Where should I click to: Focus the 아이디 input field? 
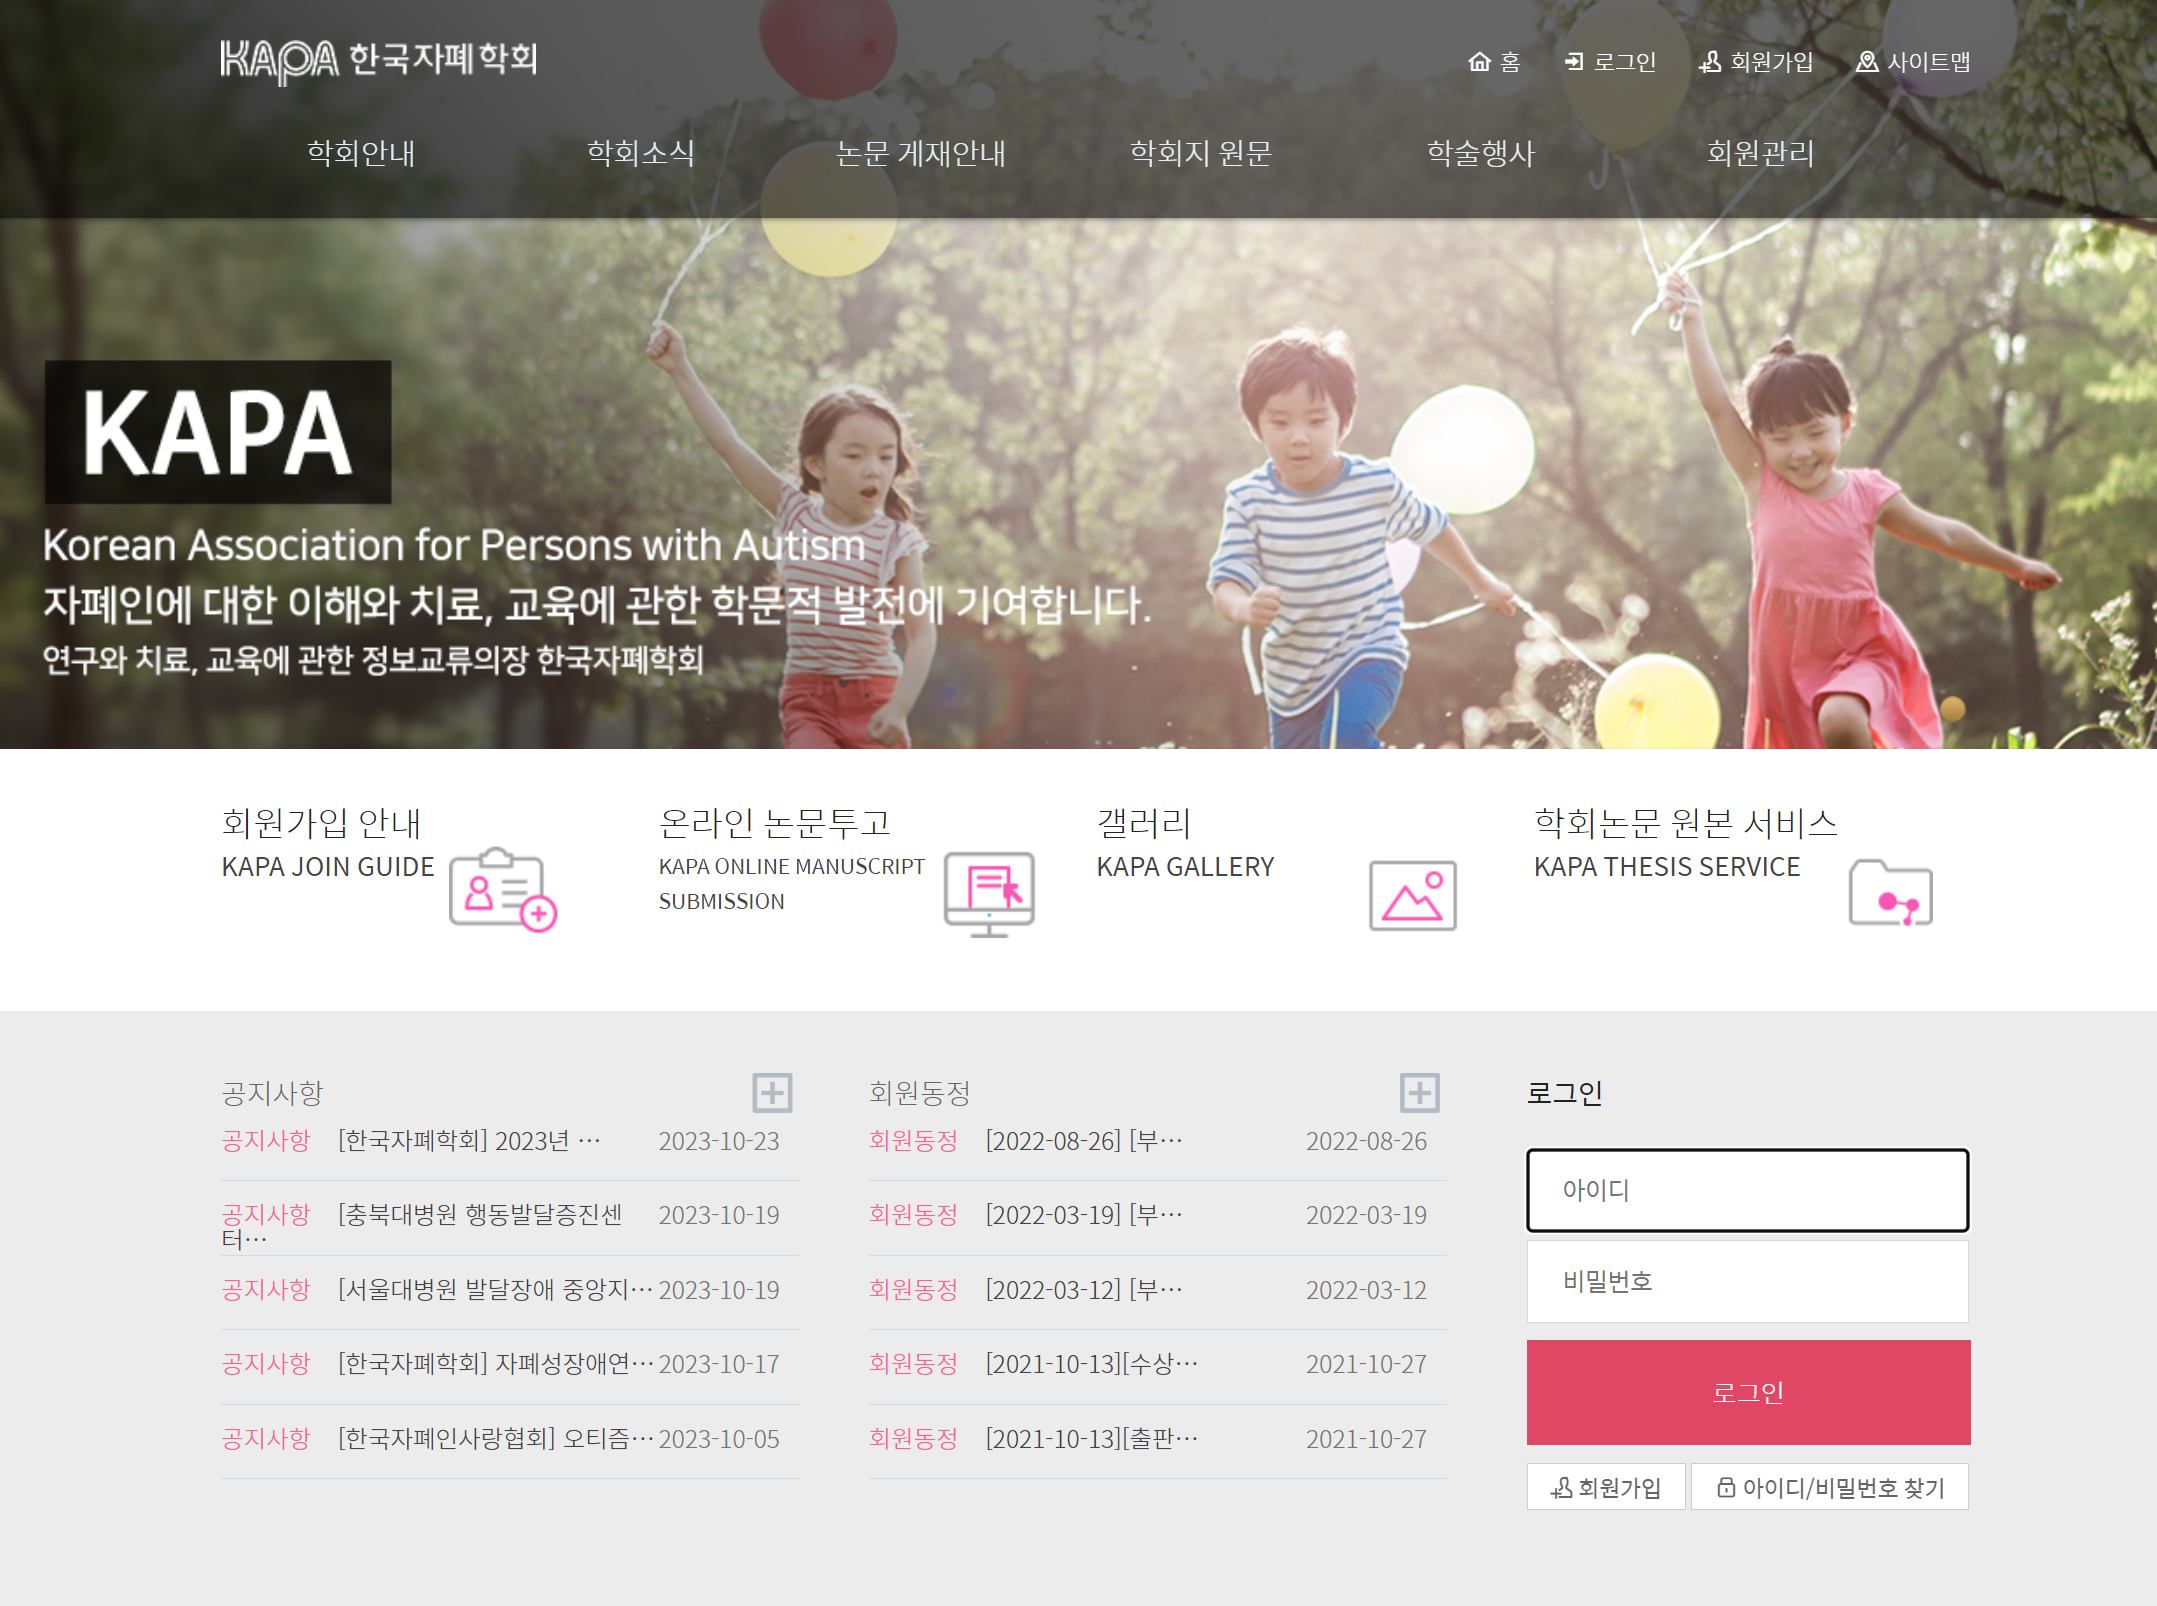point(1747,1190)
